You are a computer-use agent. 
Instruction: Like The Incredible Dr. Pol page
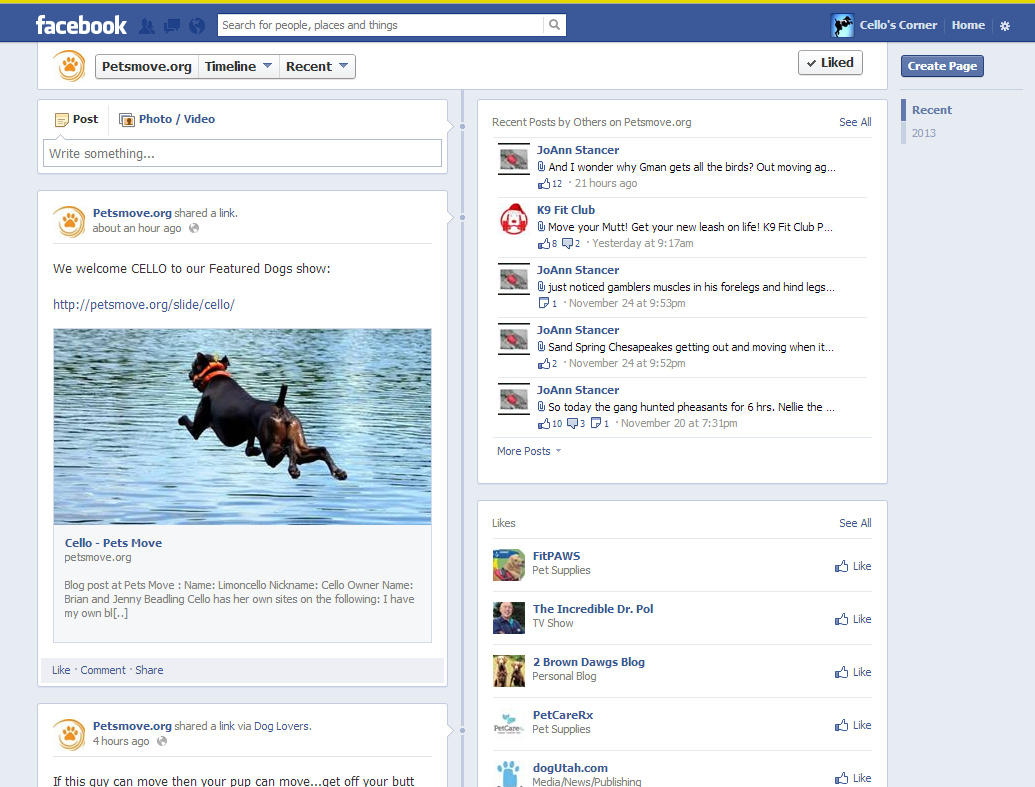pos(853,619)
